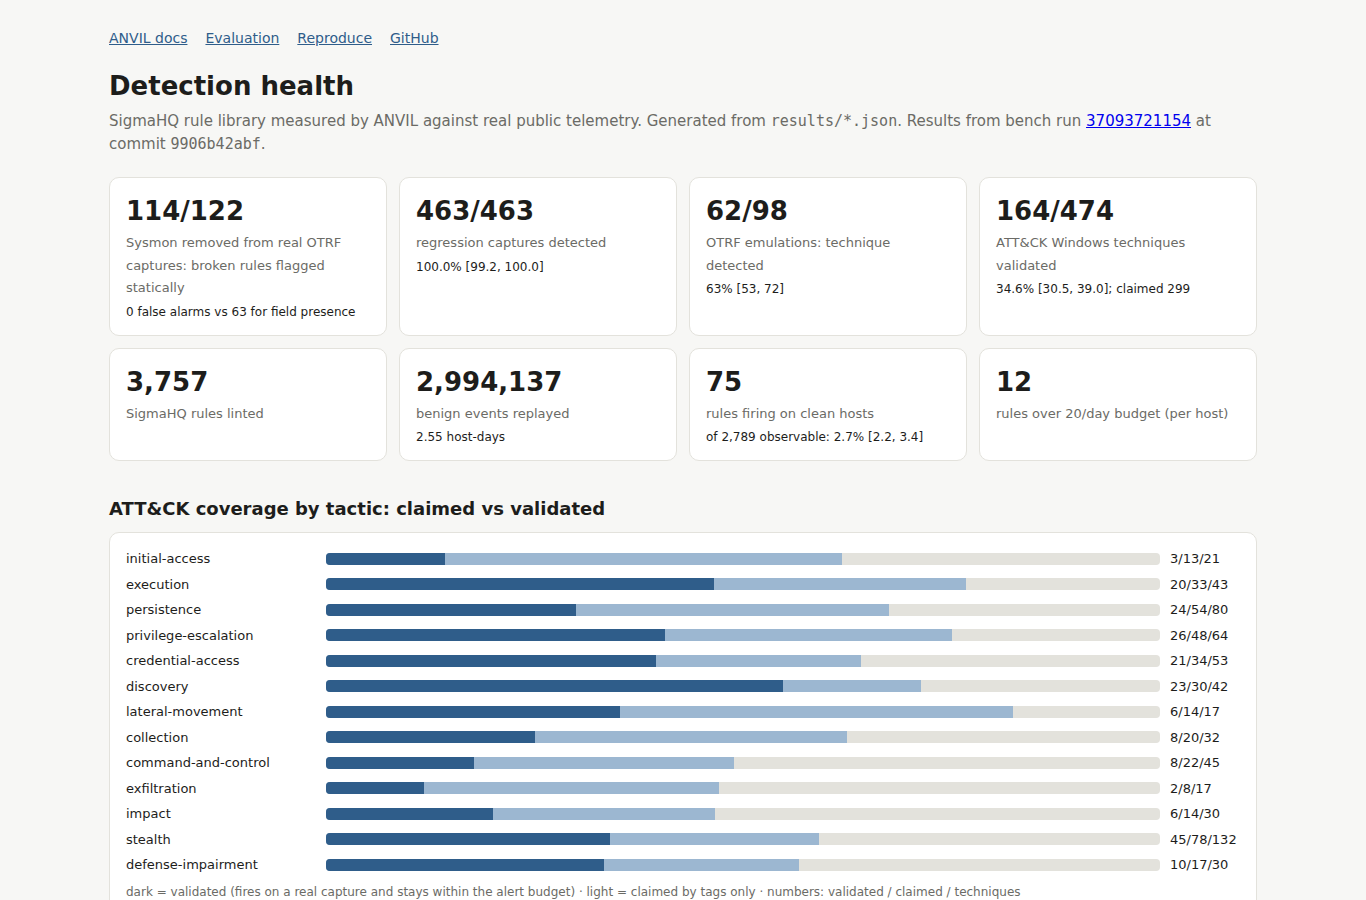
Task: Click the 3,757 SigmaHQ rules linted value
Action: (x=167, y=382)
